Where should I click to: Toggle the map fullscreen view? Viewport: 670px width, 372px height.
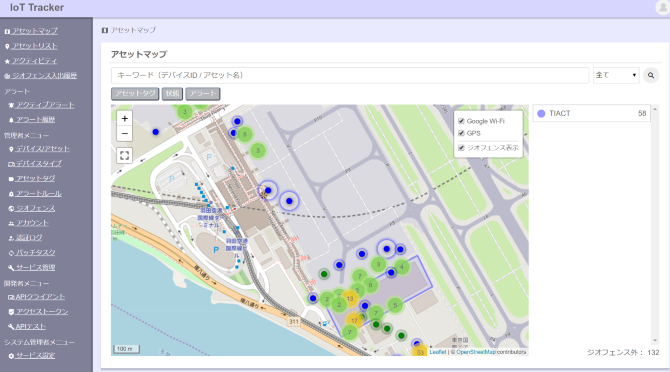pyautogui.click(x=124, y=155)
